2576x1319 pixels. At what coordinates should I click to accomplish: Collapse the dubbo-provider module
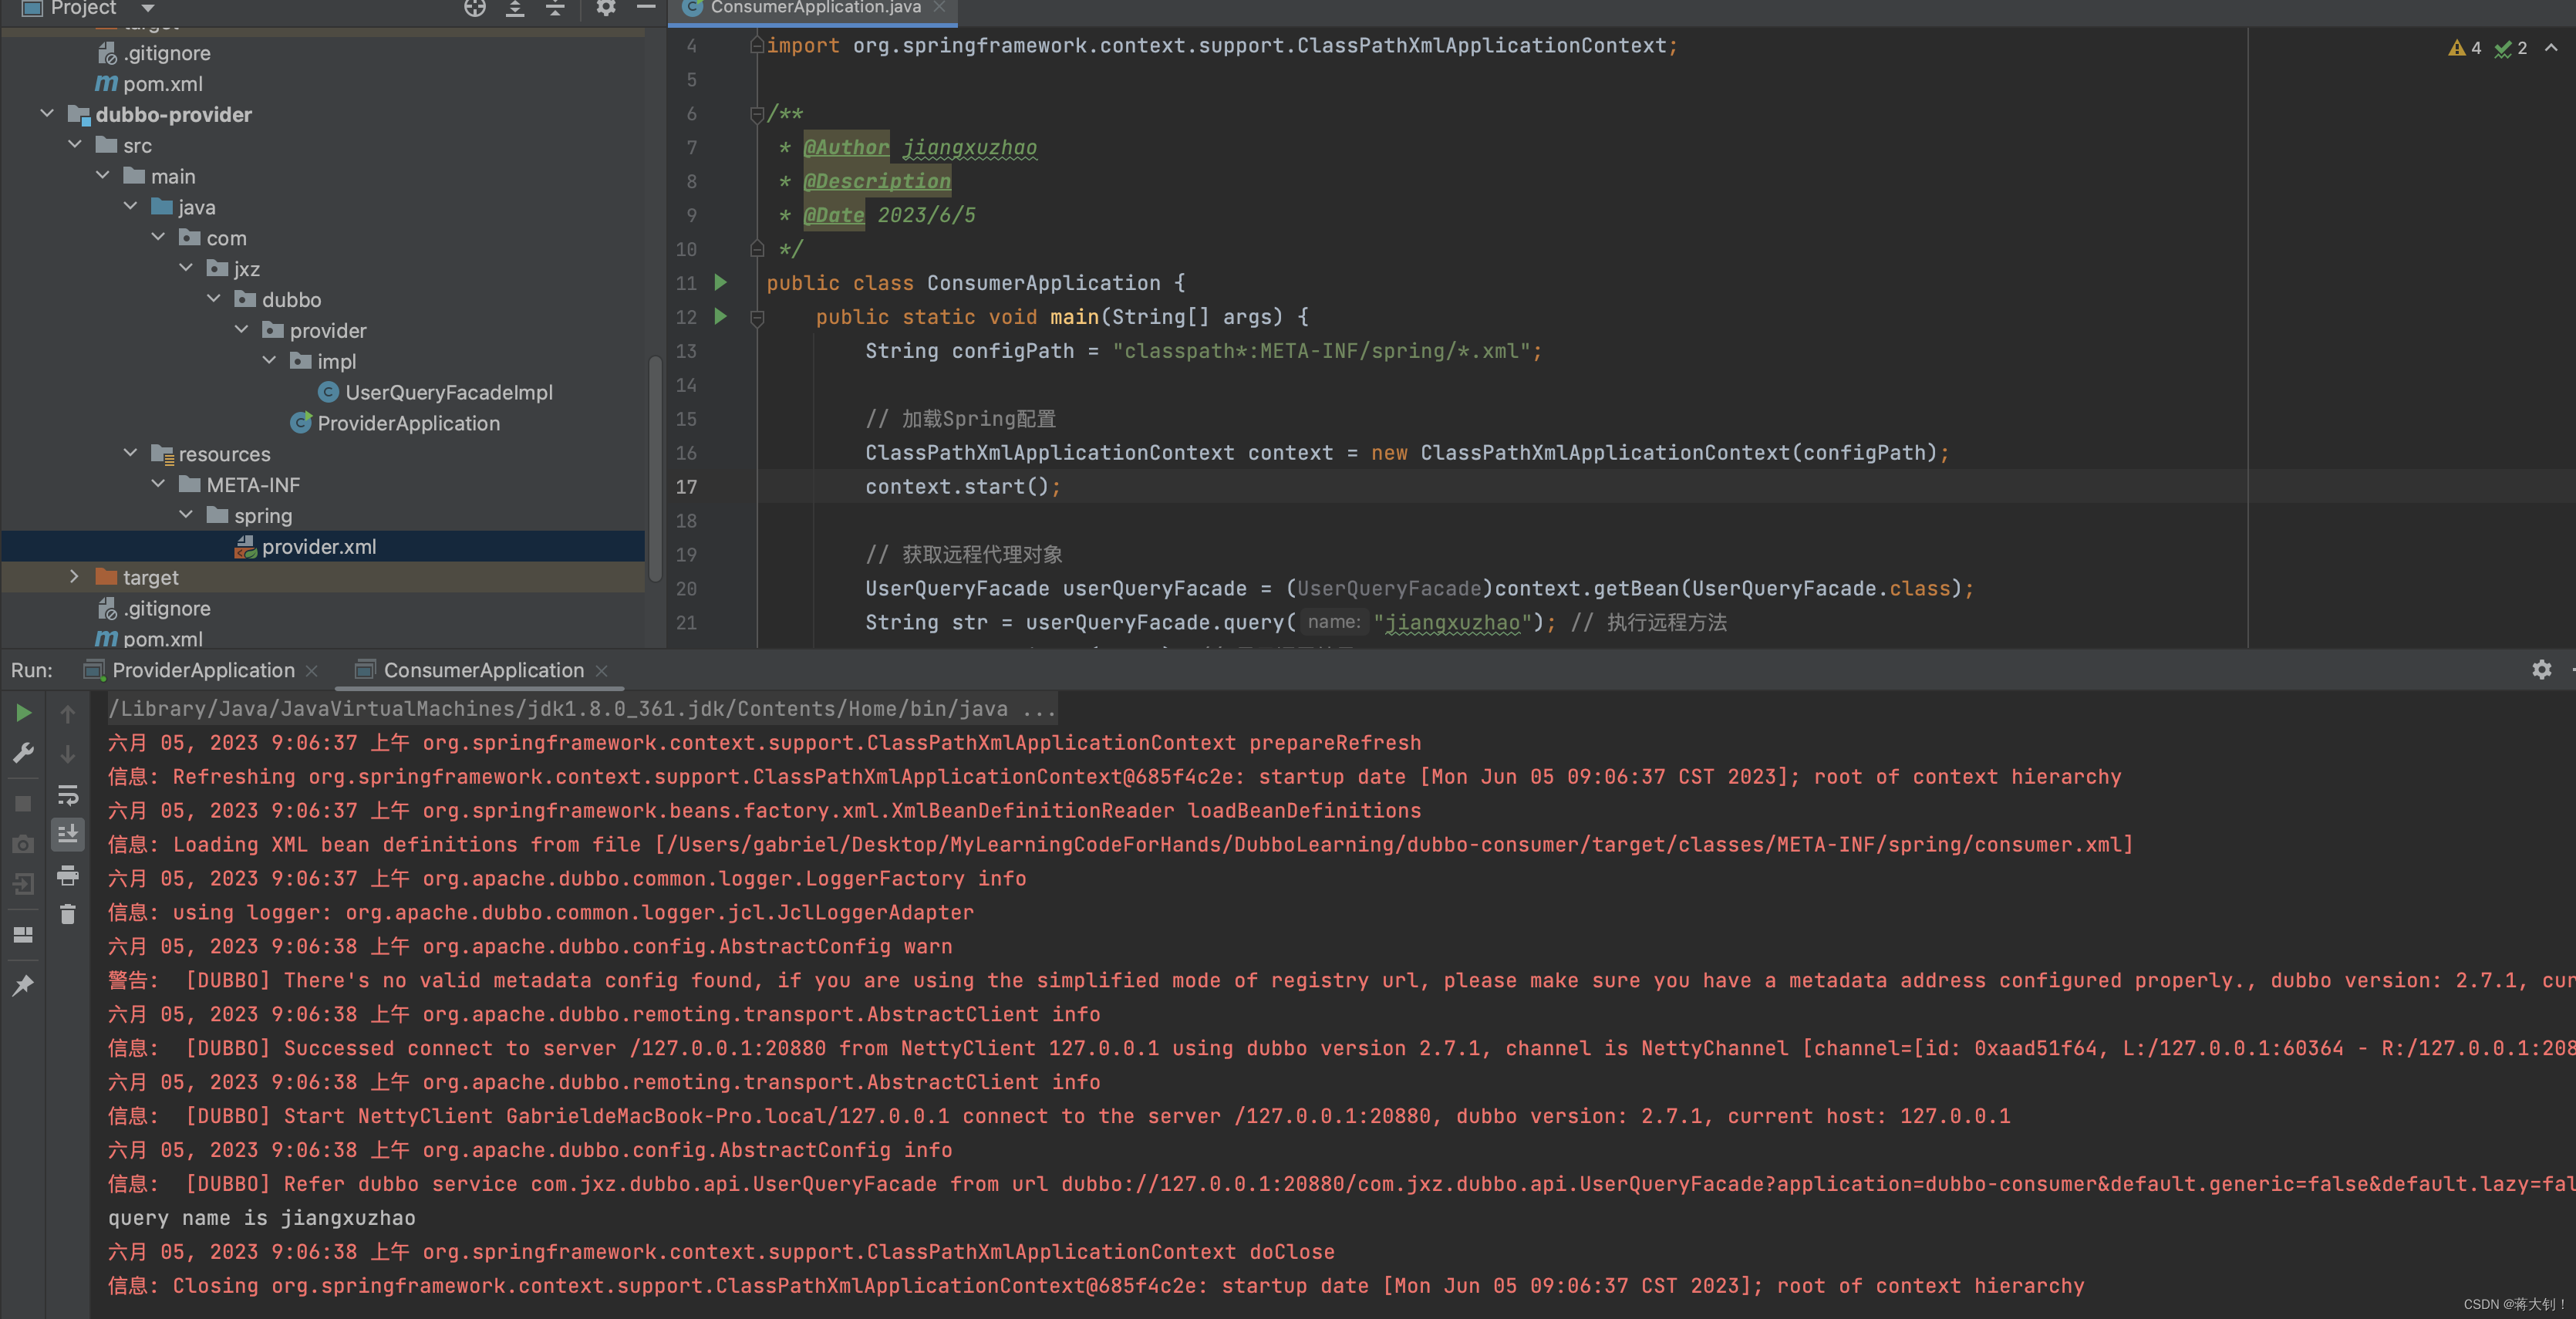point(46,114)
